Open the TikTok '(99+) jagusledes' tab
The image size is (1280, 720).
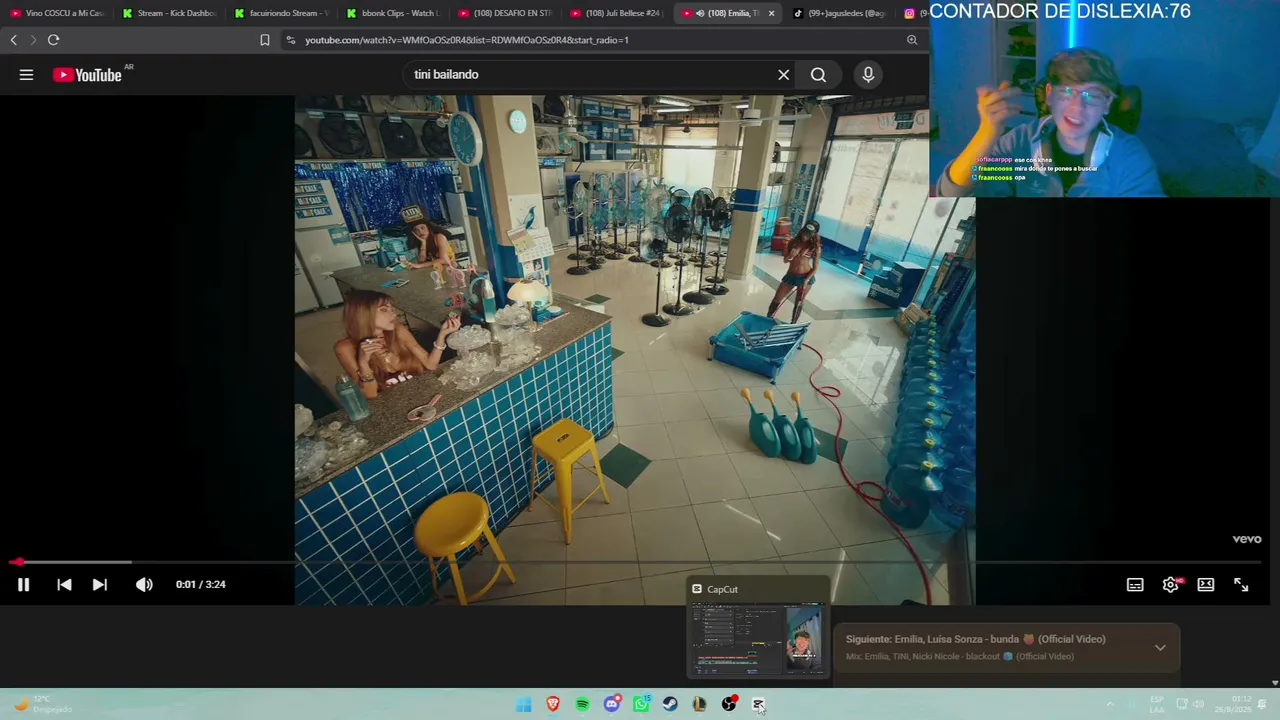(x=839, y=13)
